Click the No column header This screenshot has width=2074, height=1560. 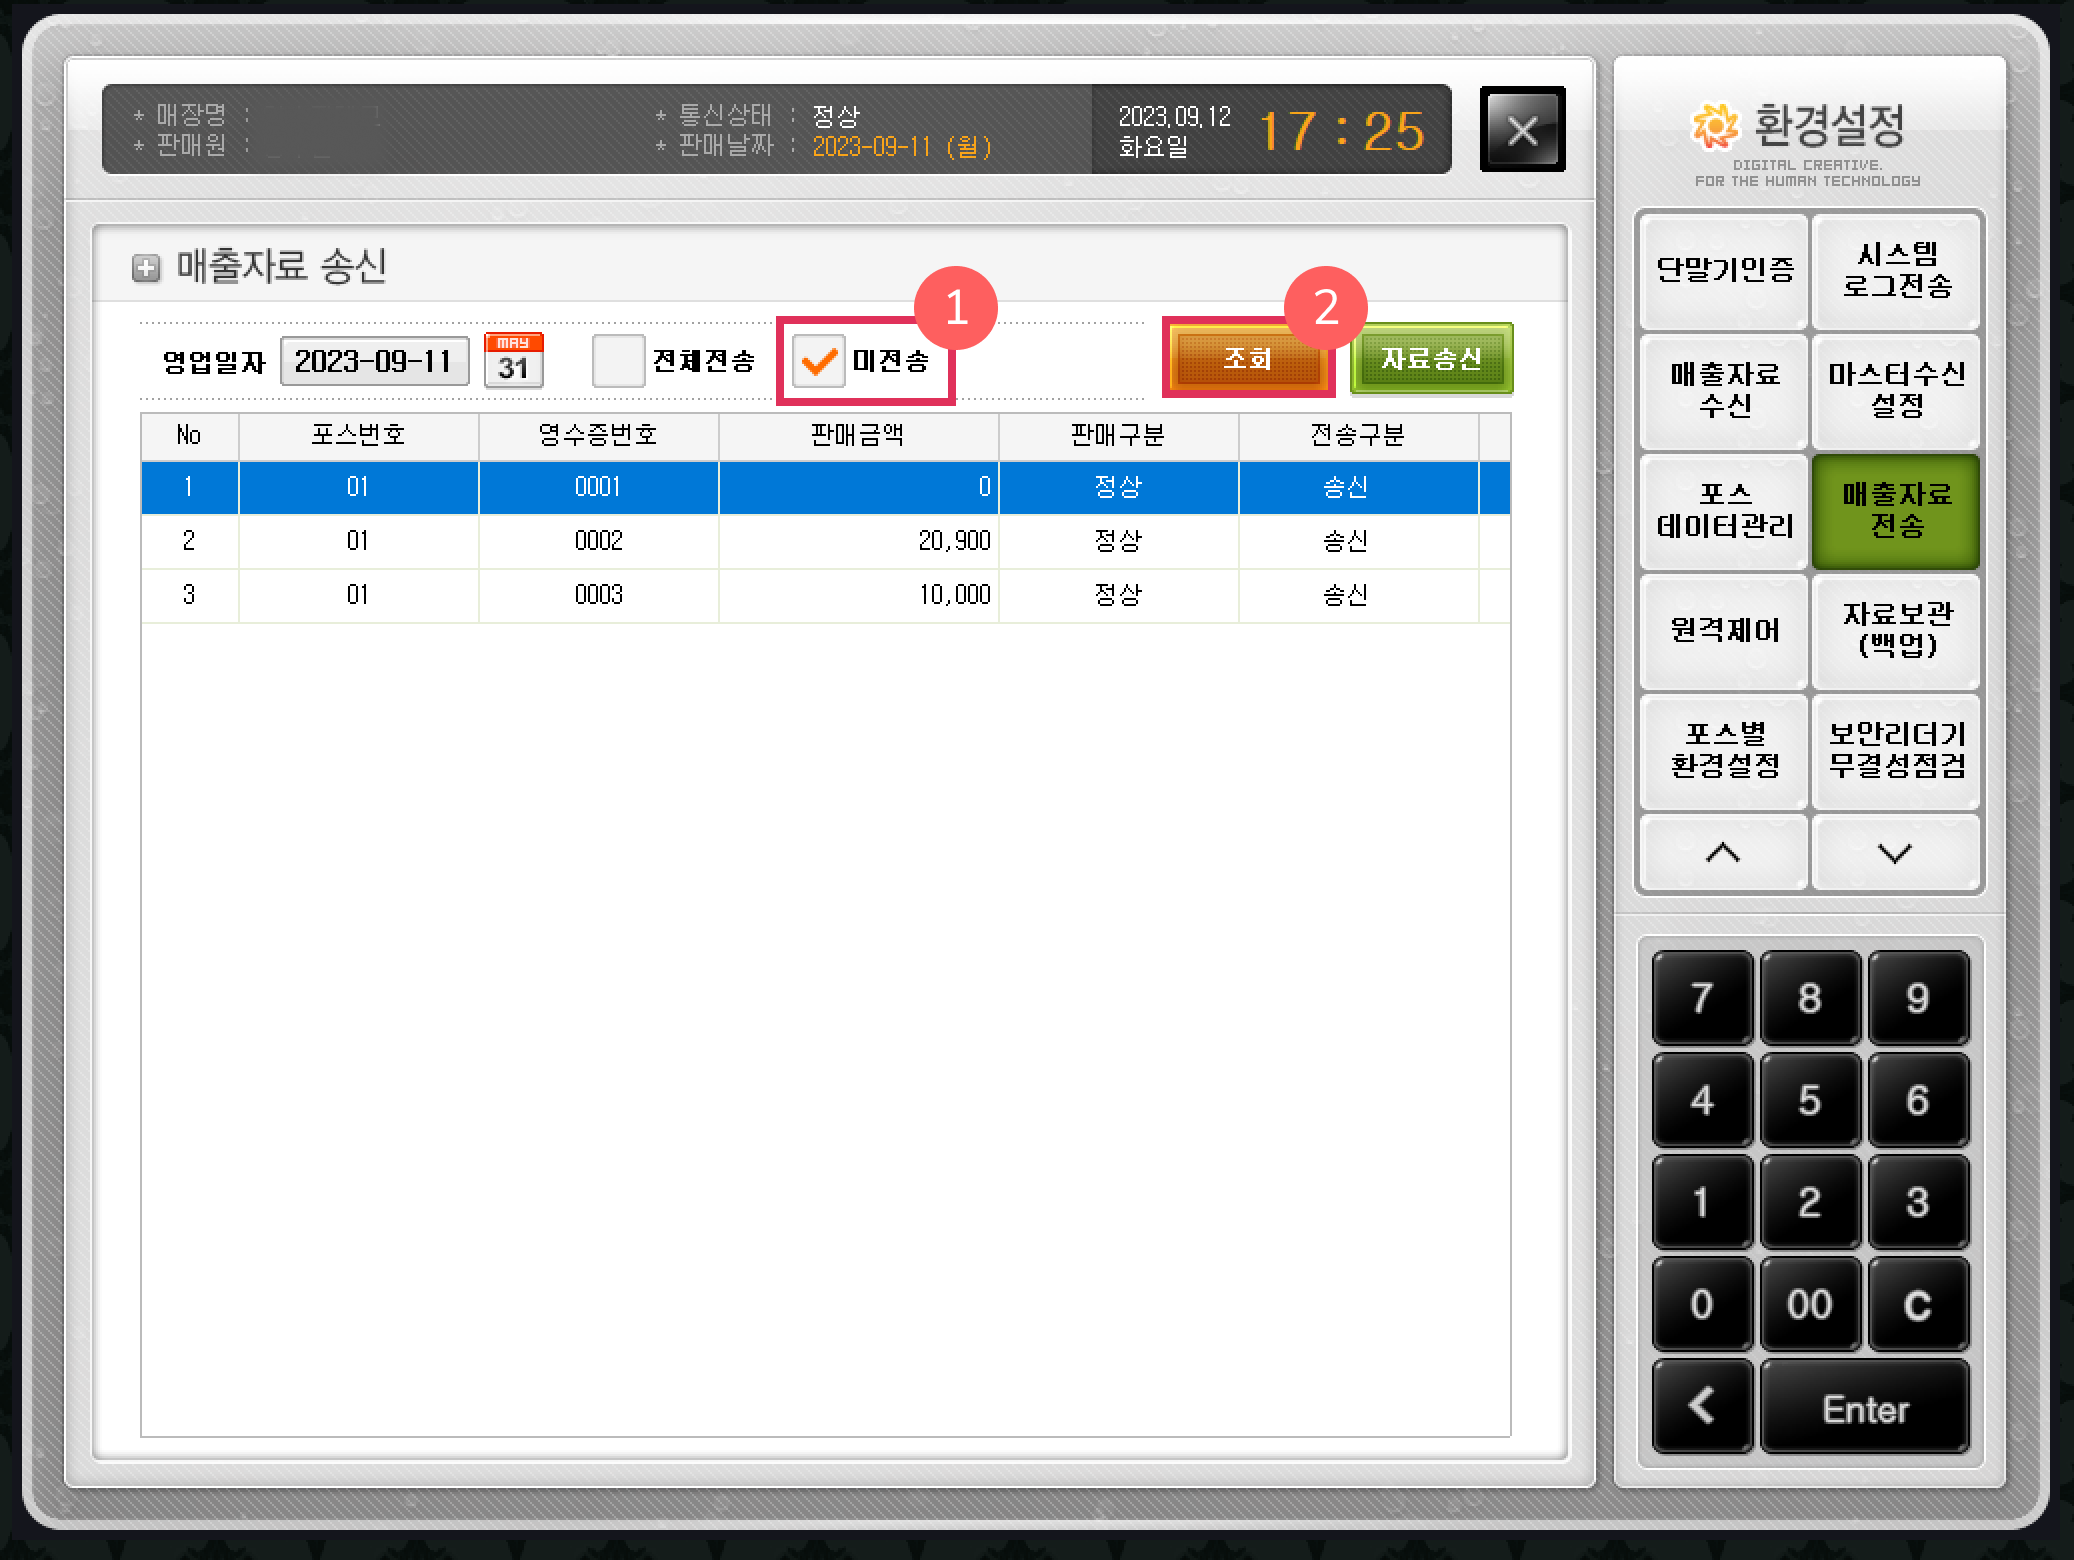click(x=189, y=435)
